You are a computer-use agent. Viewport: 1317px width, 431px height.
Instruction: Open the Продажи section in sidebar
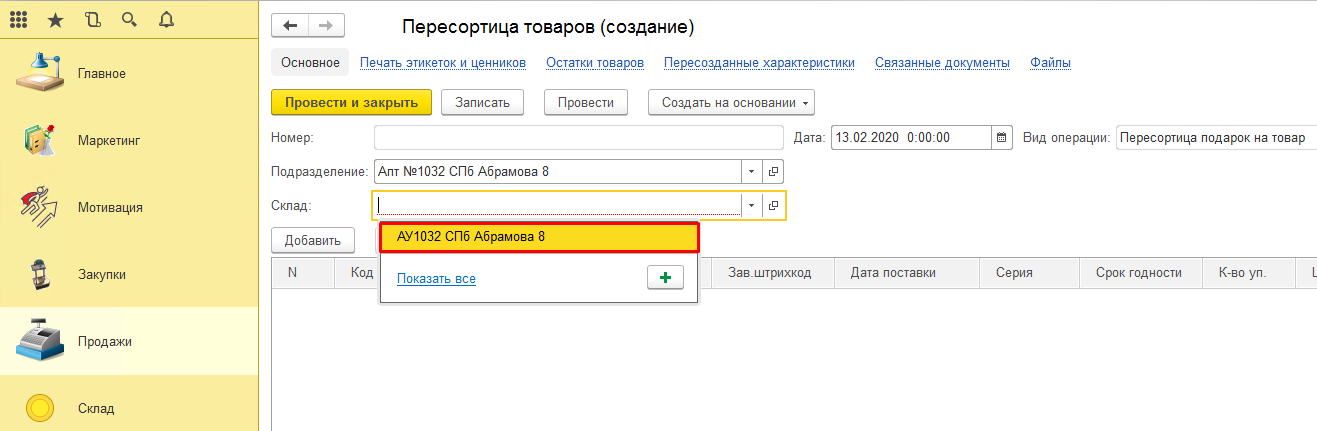[x=105, y=341]
